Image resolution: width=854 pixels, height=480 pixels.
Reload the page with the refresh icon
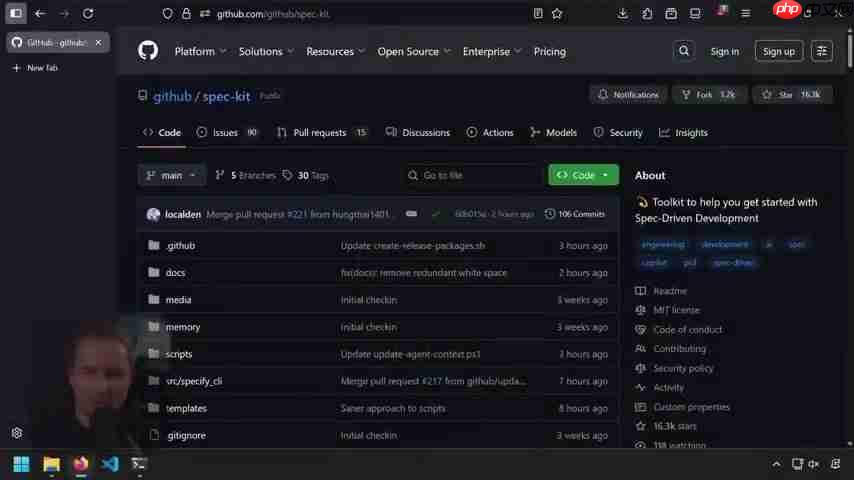[88, 14]
